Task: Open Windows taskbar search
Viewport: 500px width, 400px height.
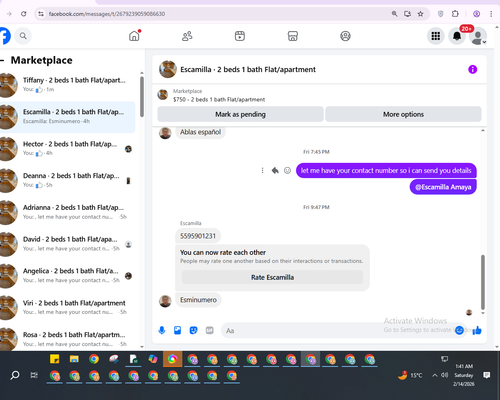Action: point(15,375)
